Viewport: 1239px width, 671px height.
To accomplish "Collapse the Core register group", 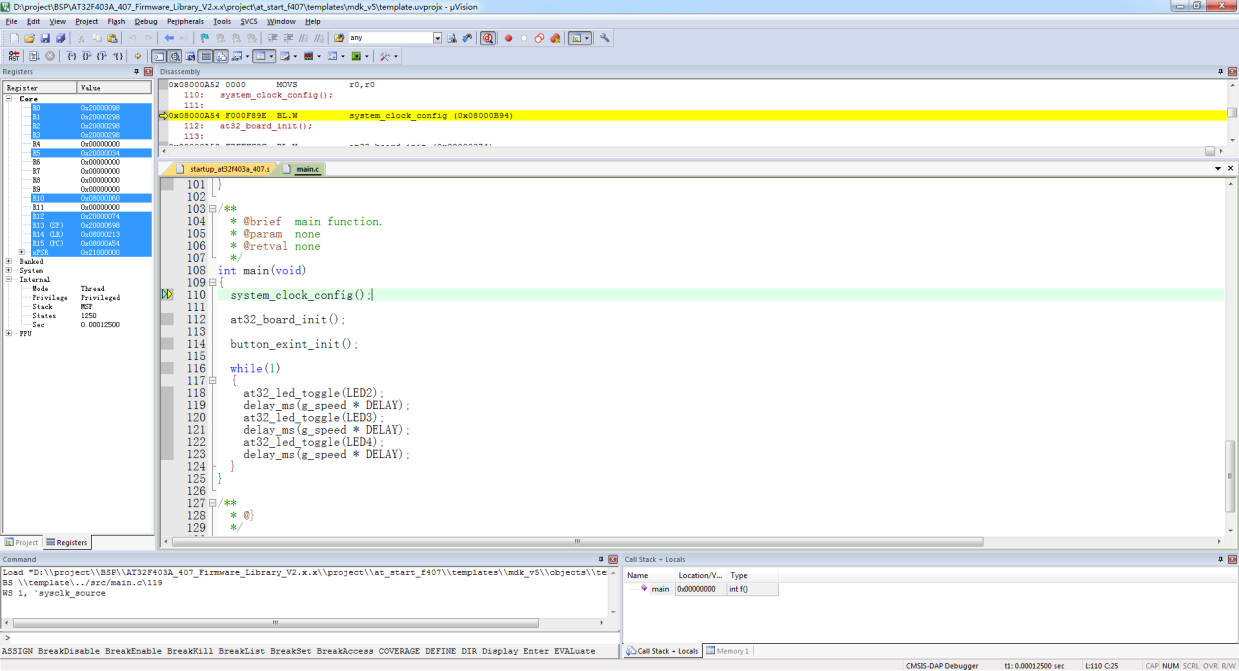I will coord(9,99).
